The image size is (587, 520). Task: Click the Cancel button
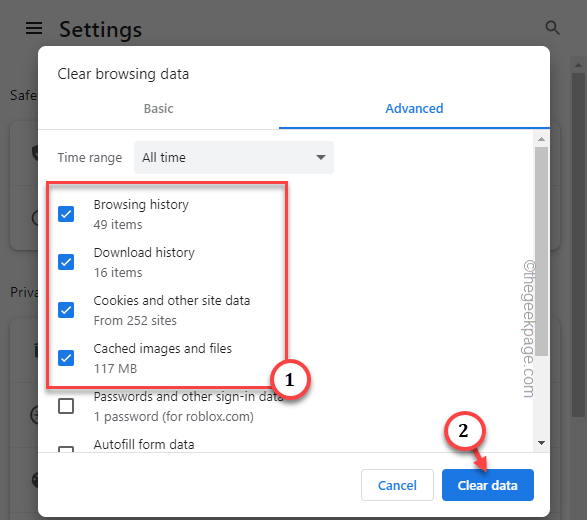click(x=397, y=485)
